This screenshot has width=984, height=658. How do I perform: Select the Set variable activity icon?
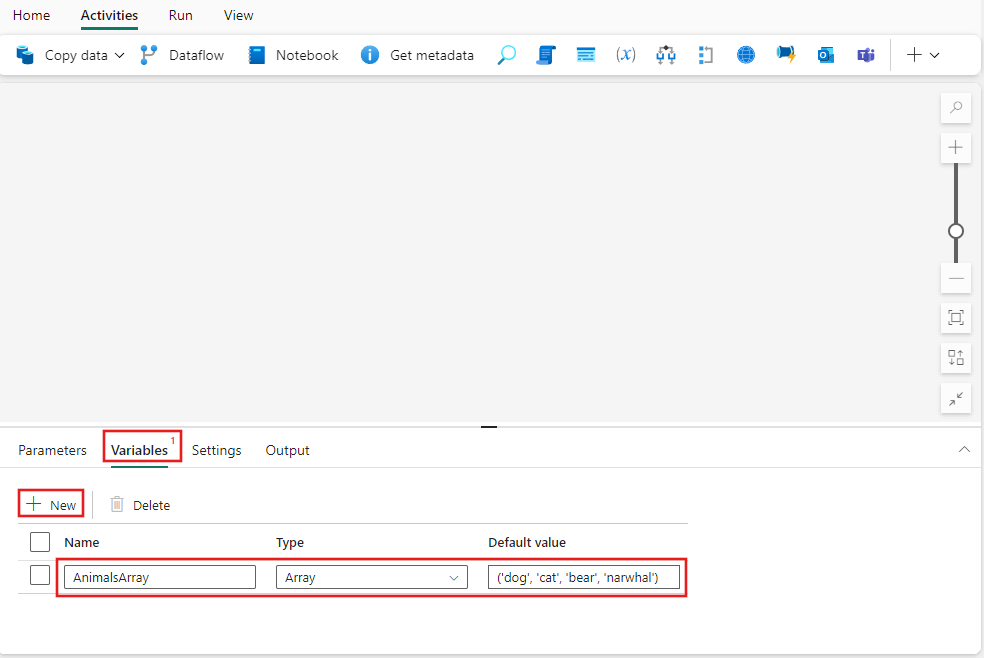coord(626,55)
